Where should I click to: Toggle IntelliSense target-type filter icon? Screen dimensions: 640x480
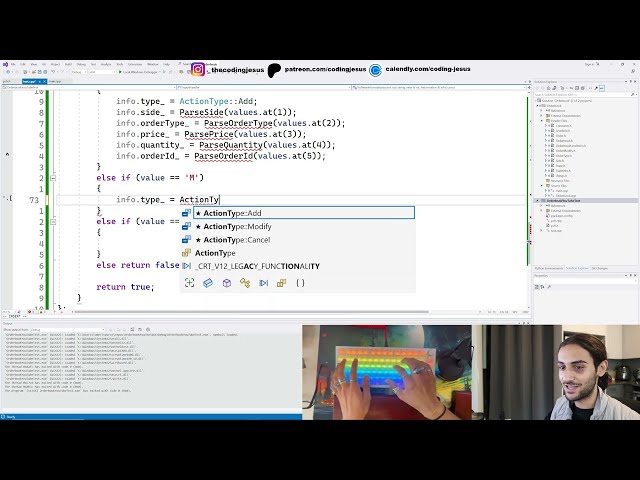pyautogui.click(x=189, y=283)
